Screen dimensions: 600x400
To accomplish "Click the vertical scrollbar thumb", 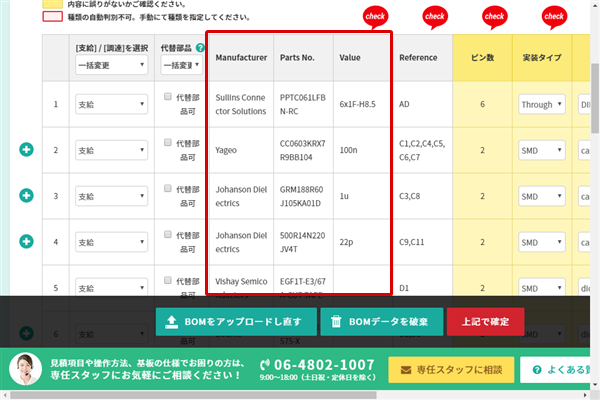I will (x=595, y=98).
